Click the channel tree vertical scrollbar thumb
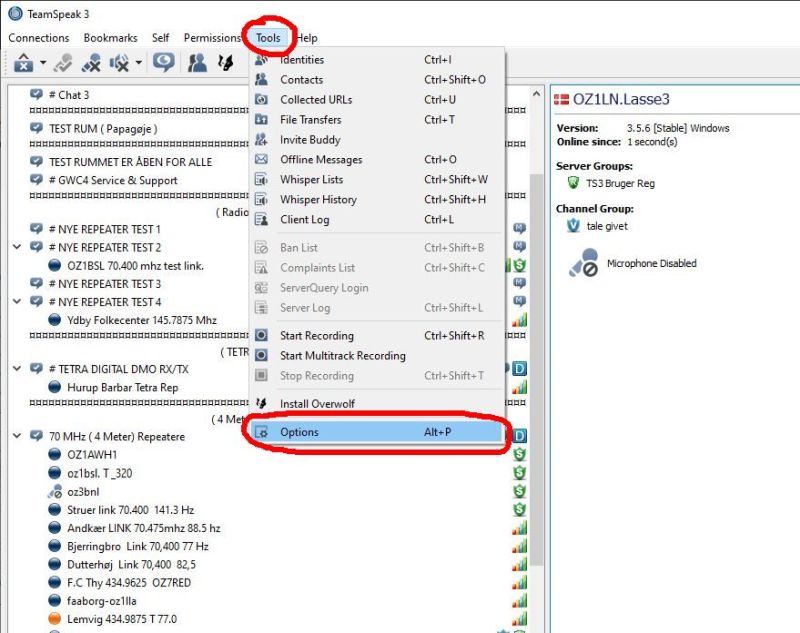Image resolution: width=800 pixels, height=633 pixels. [536, 368]
